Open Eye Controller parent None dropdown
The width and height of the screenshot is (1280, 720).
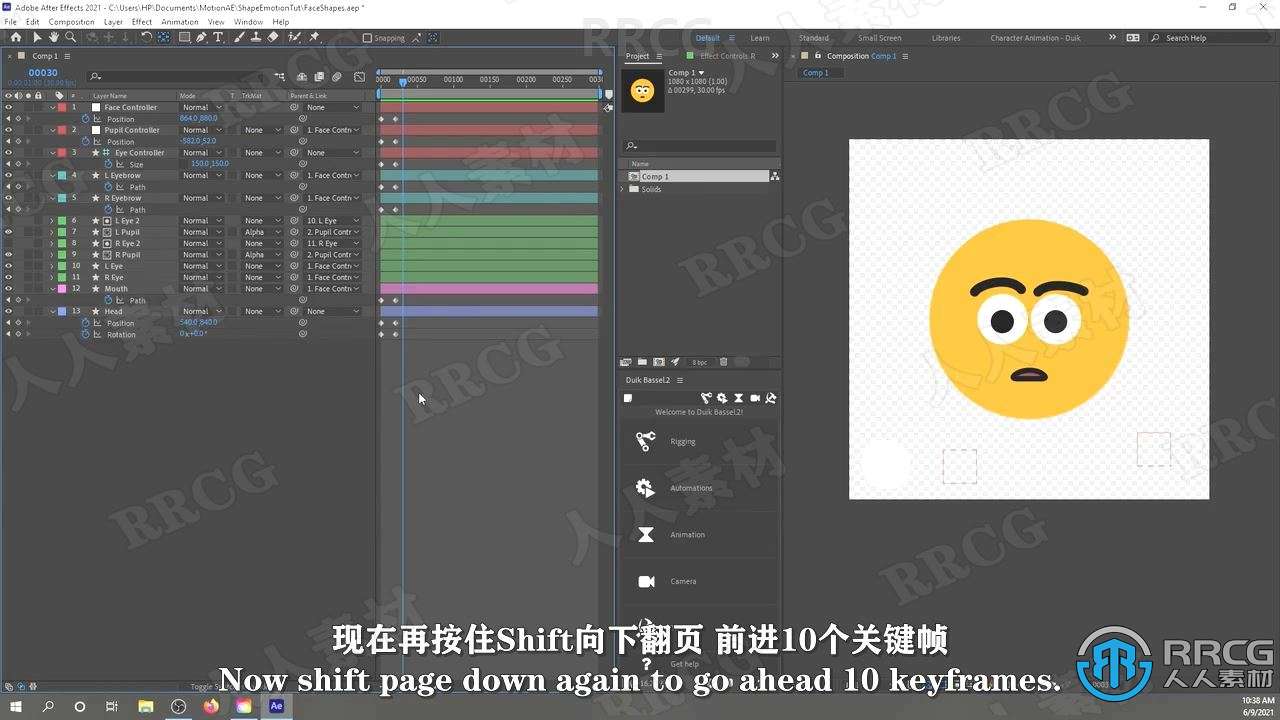coord(333,153)
